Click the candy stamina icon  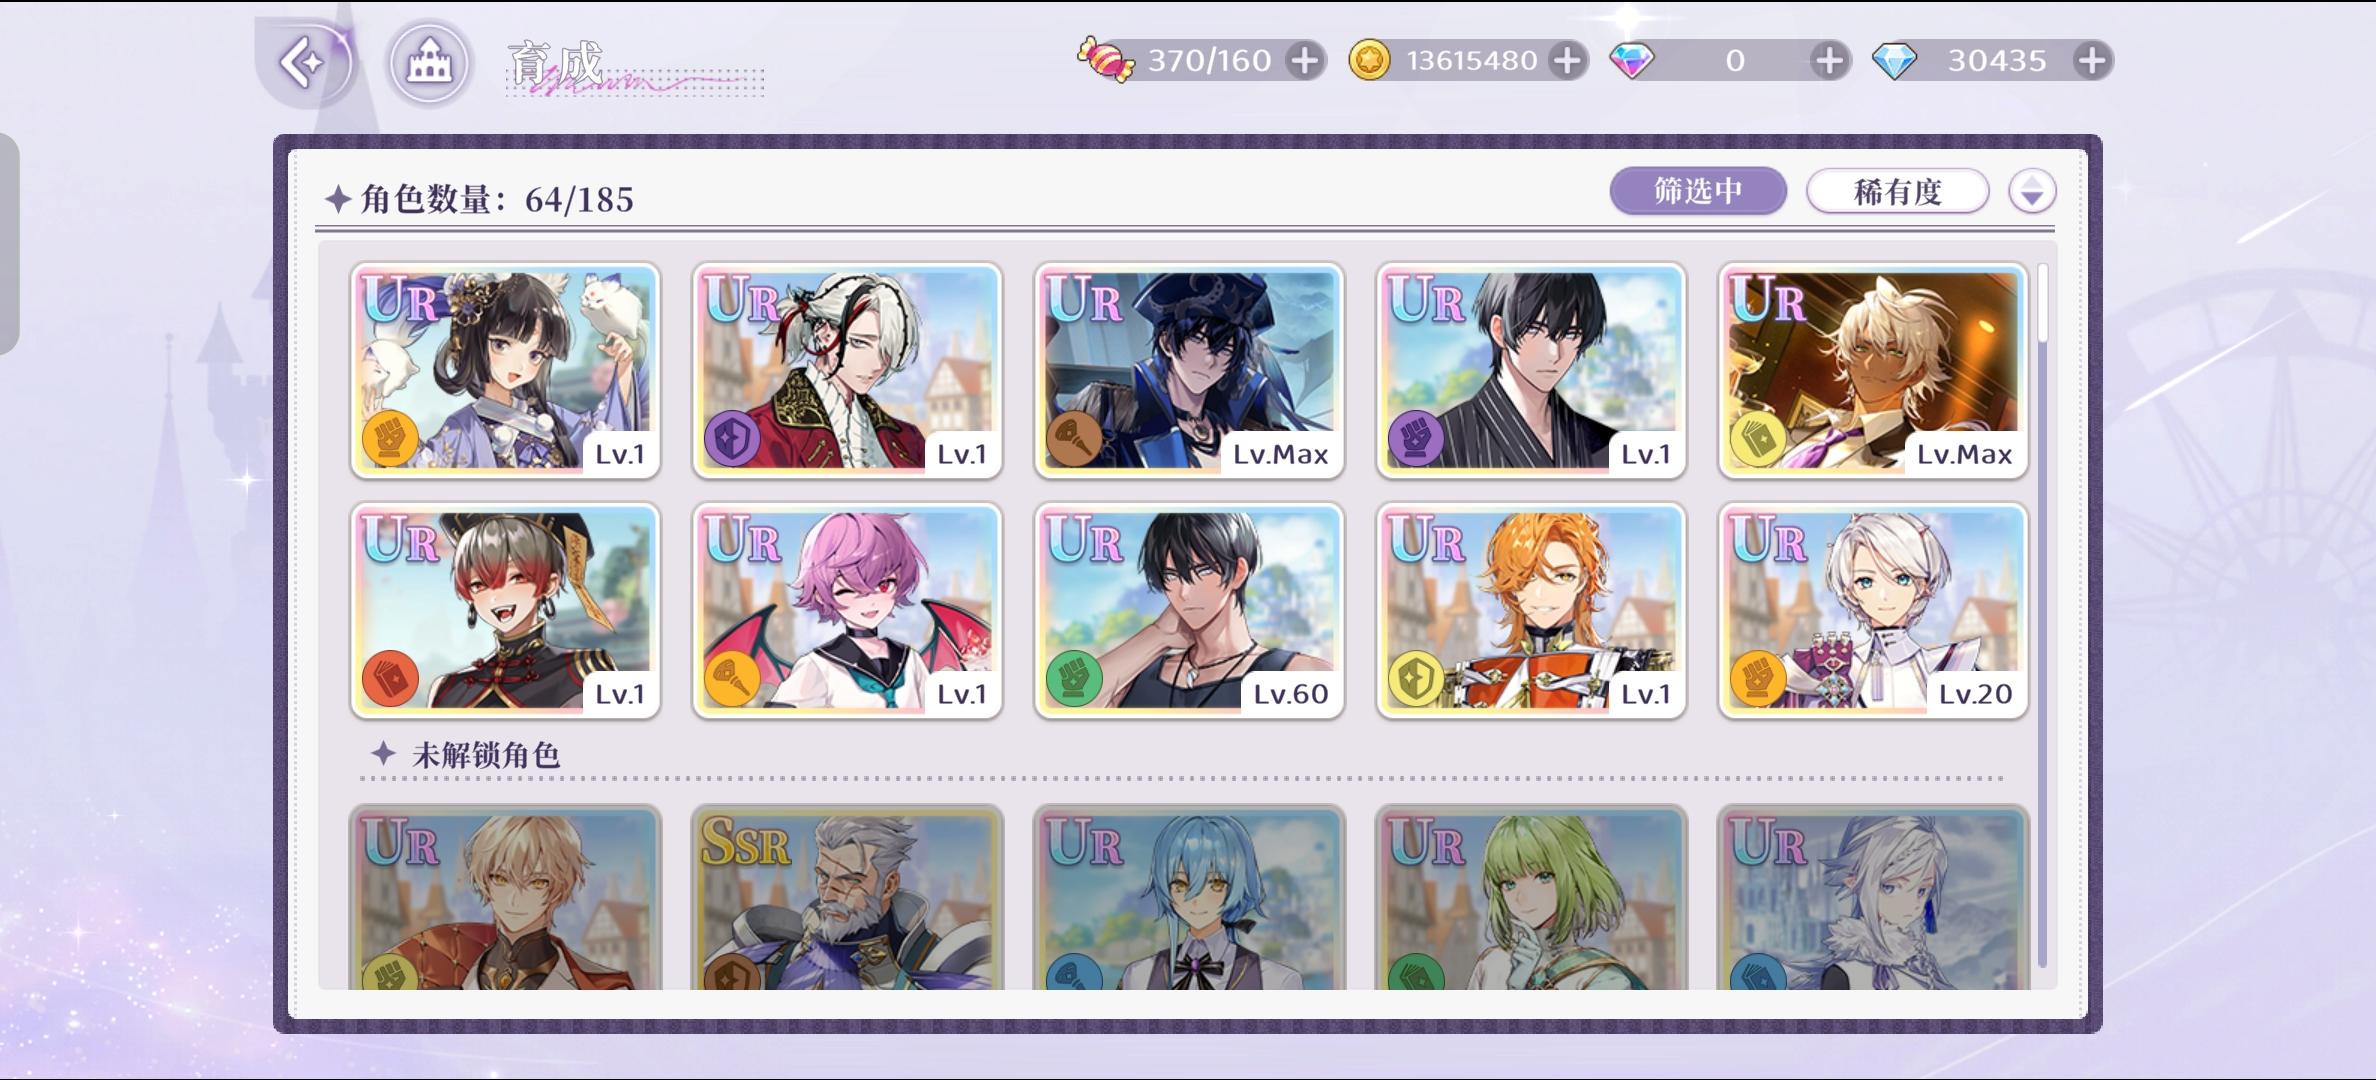pyautogui.click(x=1105, y=59)
